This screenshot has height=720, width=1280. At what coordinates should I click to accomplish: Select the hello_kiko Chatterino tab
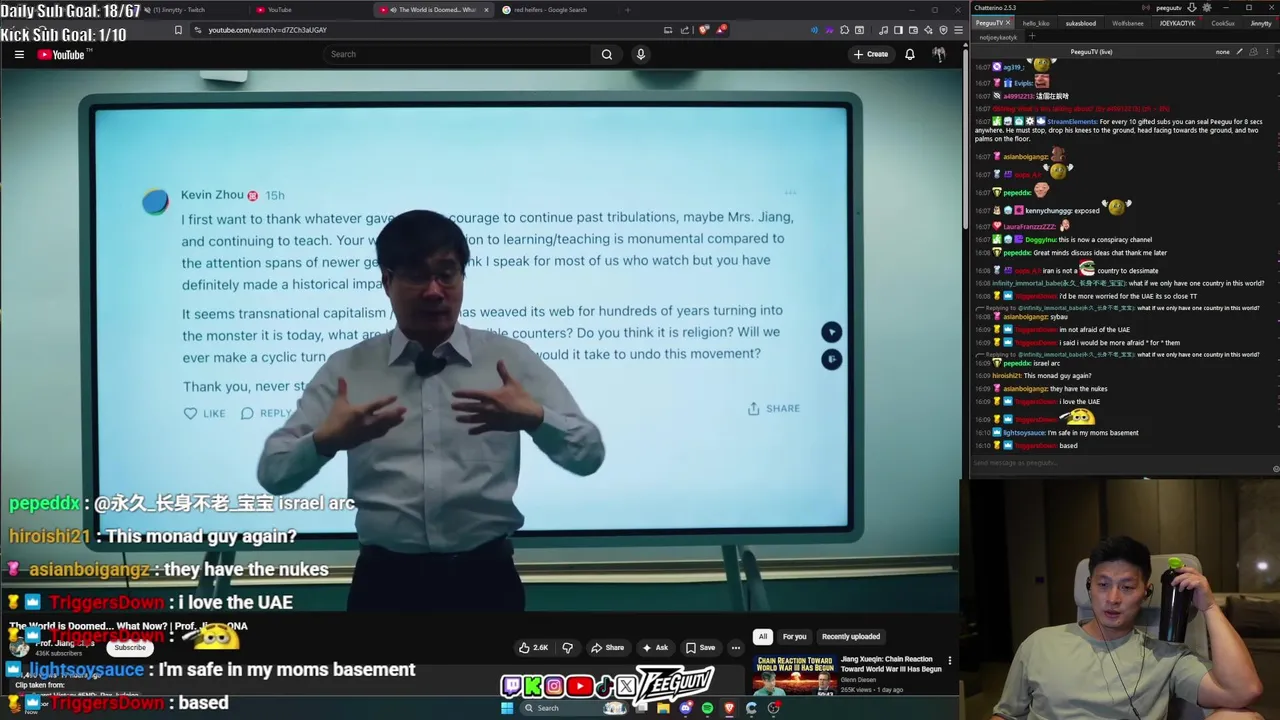tap(1036, 23)
